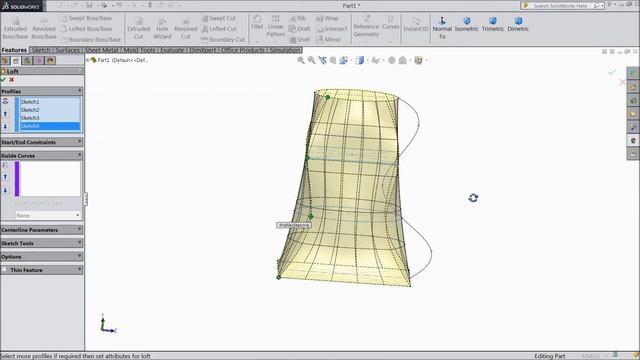640x360 pixels.
Task: Click Zoom to Area icon
Action: click(311, 60)
